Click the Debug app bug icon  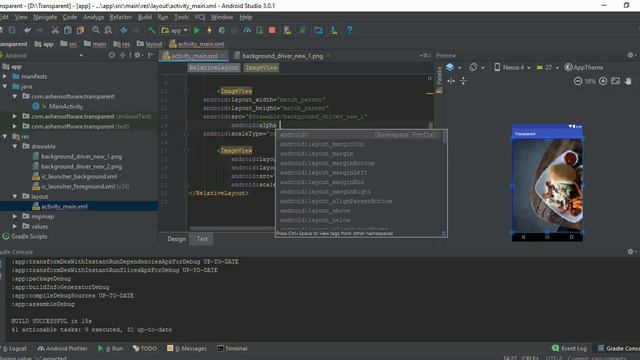(222, 30)
